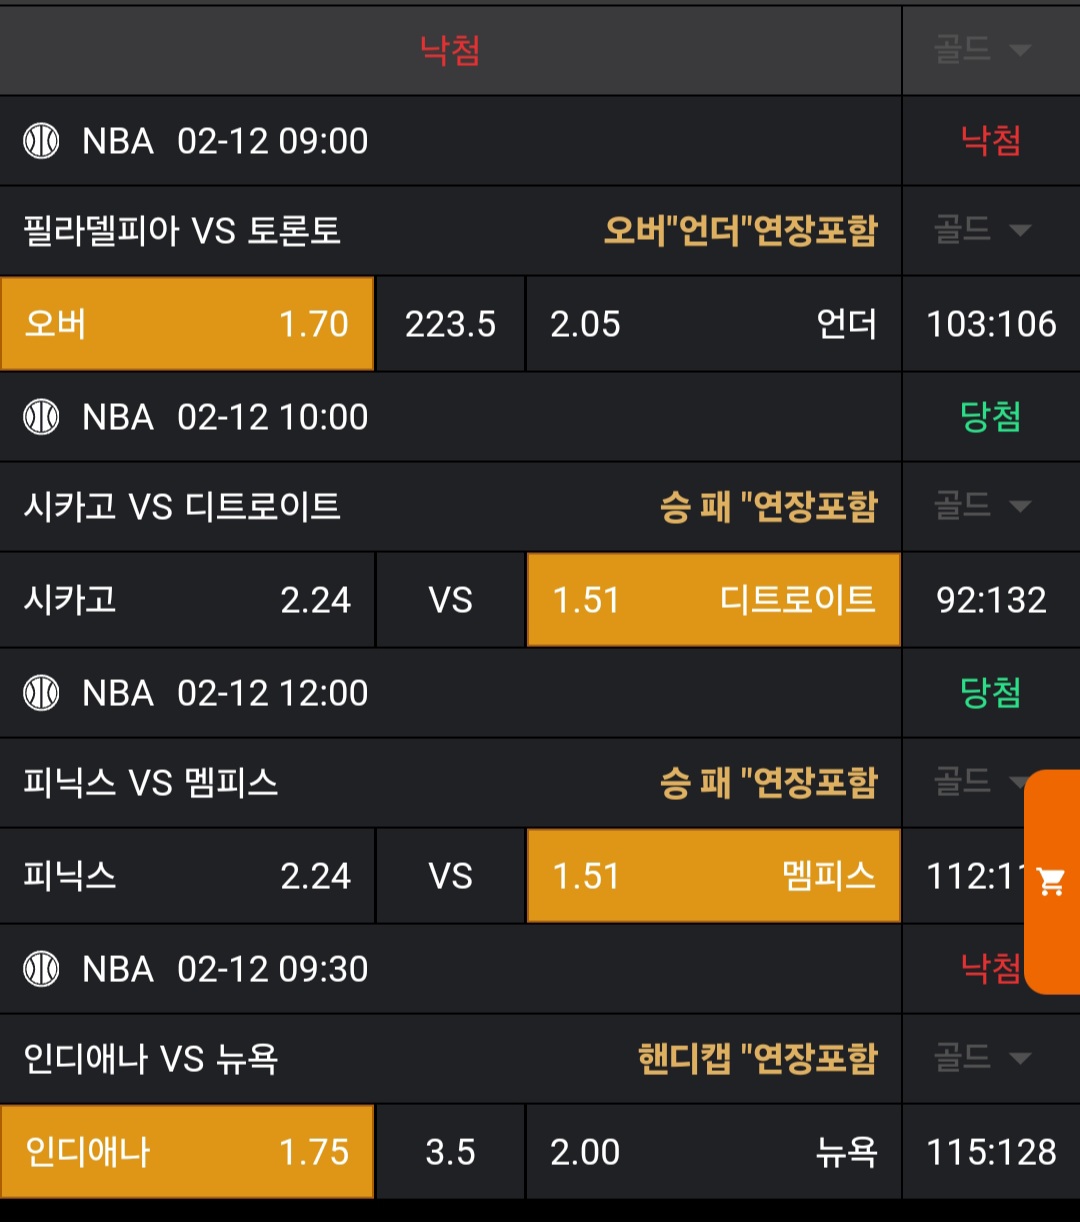Click the red 낙첨 header tab
This screenshot has height=1222, width=1080.
[x=450, y=49]
